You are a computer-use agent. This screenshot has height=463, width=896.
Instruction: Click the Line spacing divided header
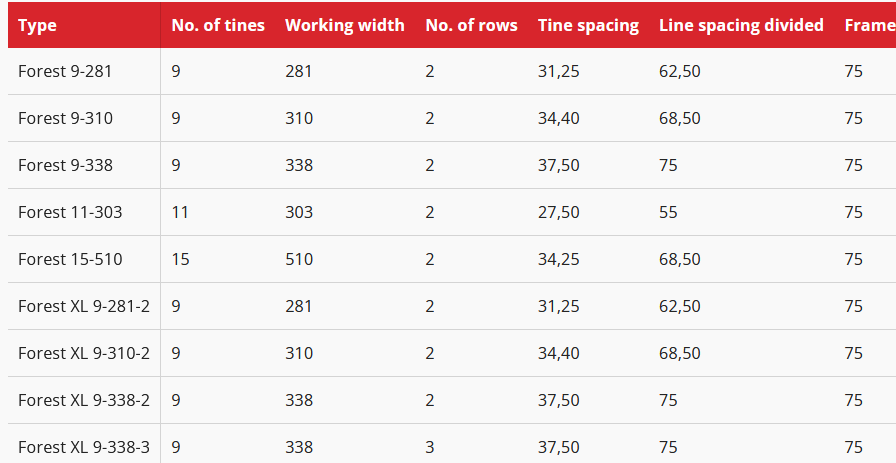click(x=741, y=25)
